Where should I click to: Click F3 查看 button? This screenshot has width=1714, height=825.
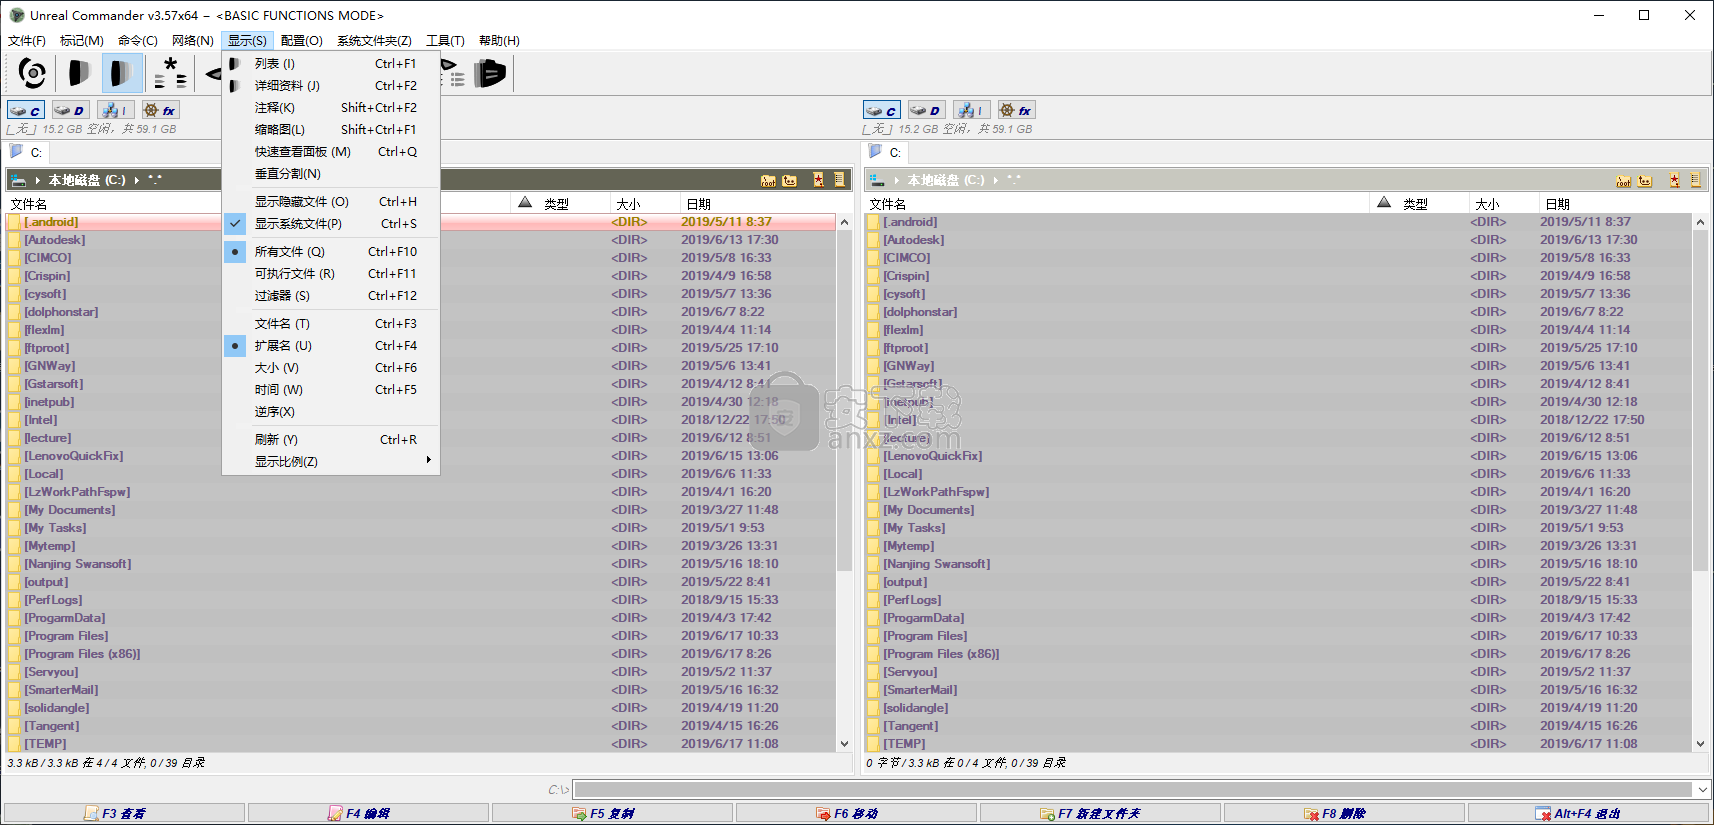[124, 813]
